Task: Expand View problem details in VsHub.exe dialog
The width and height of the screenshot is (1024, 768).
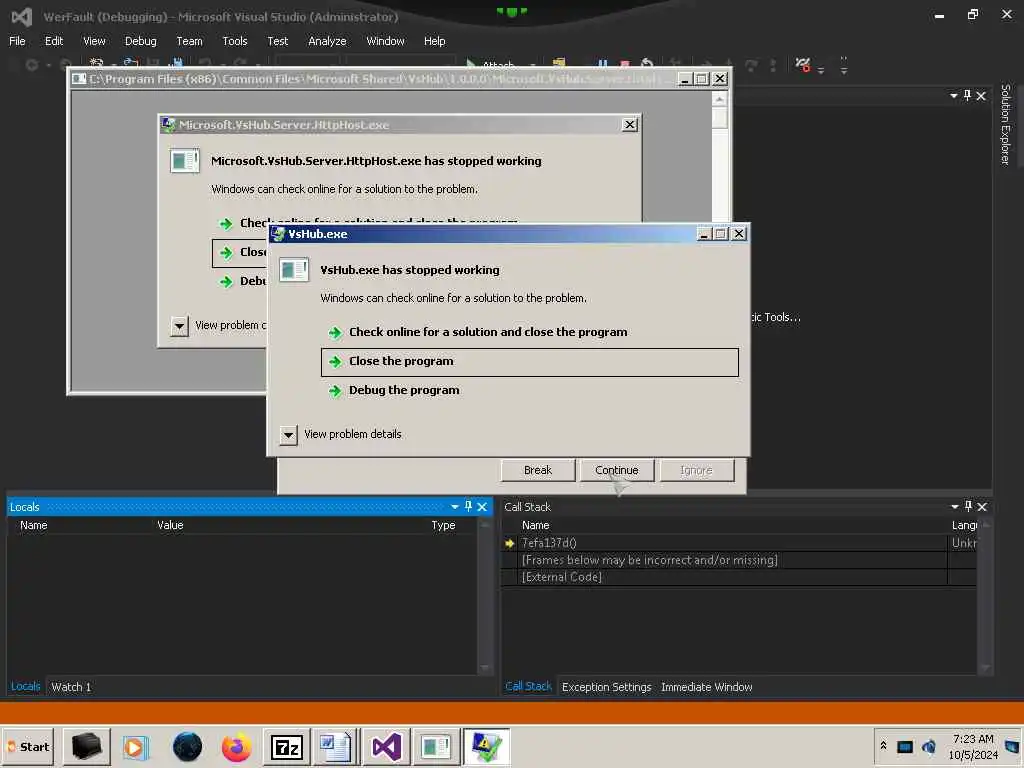Action: coord(288,435)
